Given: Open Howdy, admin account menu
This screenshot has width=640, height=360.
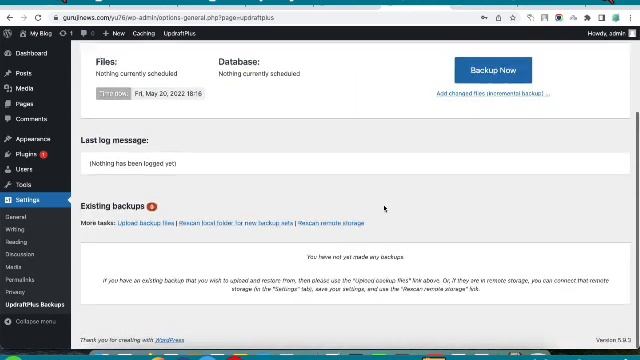Looking at the screenshot, I should click(611, 33).
